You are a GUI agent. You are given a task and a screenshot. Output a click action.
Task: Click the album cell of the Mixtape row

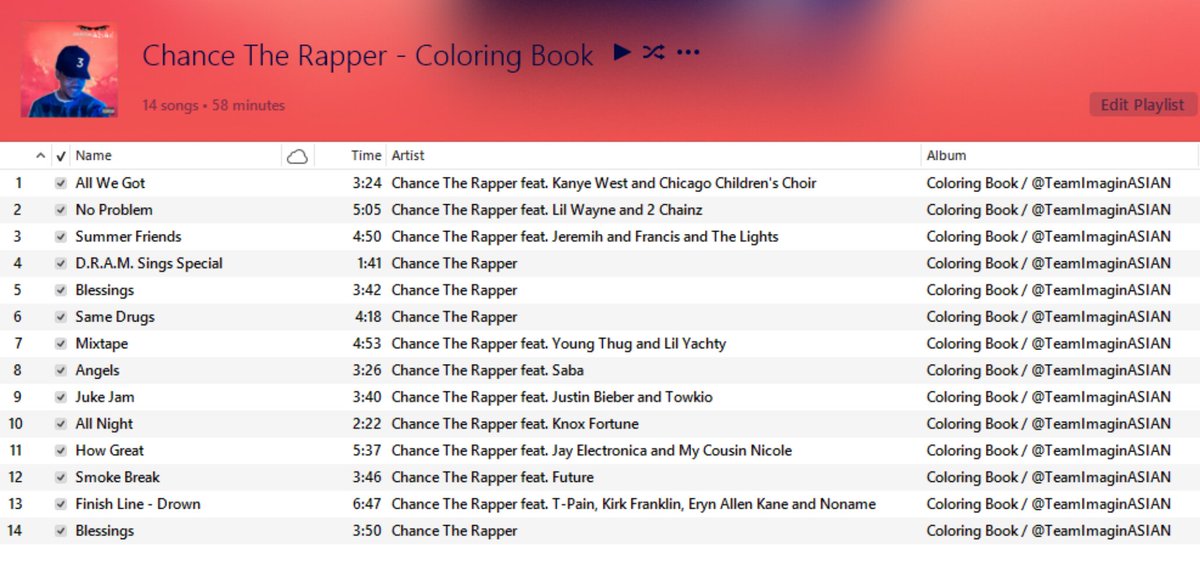click(1048, 344)
